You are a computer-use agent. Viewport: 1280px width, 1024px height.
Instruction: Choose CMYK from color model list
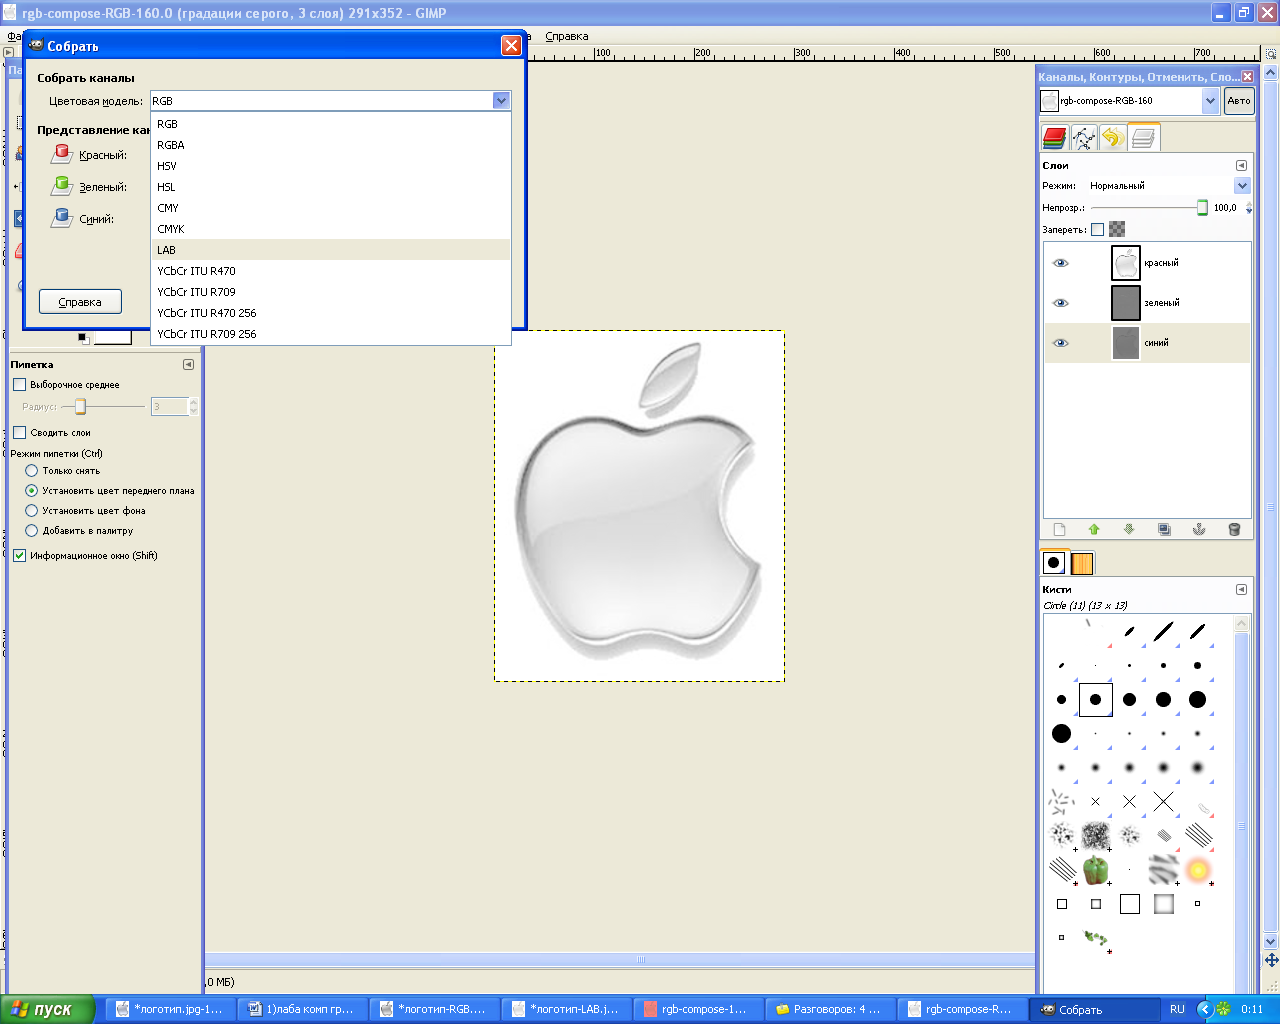point(331,229)
